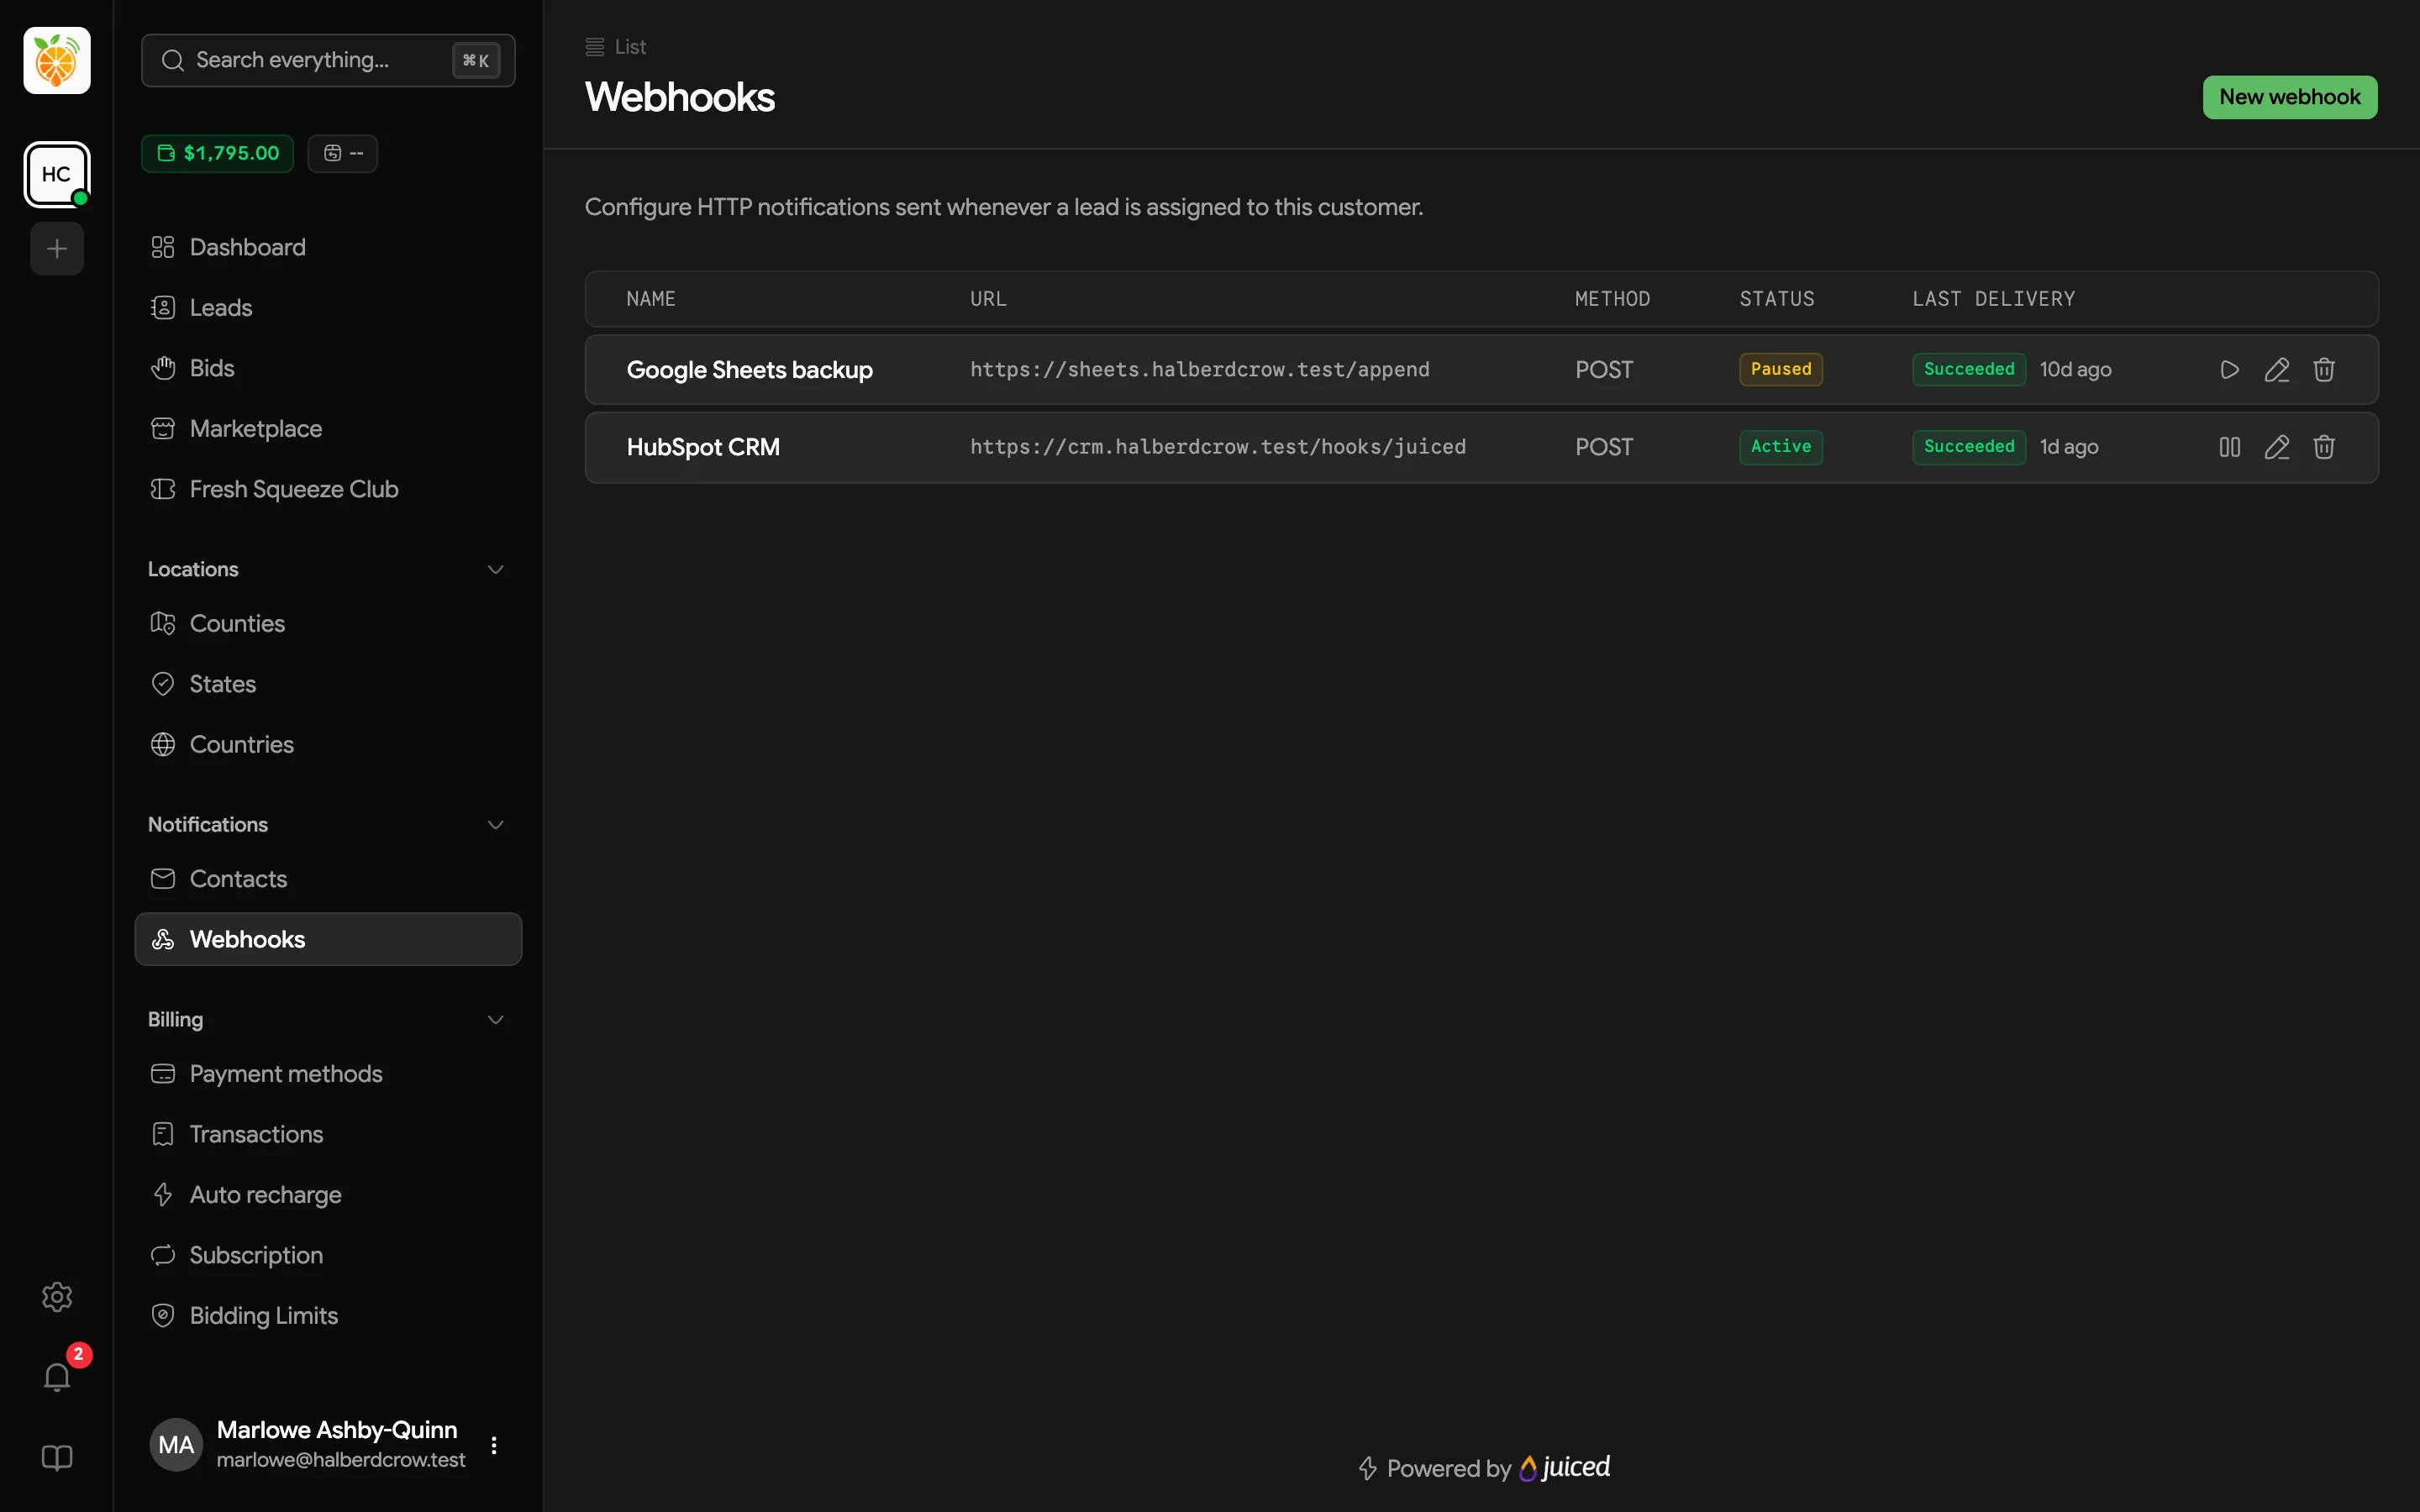
Task: Open Countries locations
Action: coord(328,744)
